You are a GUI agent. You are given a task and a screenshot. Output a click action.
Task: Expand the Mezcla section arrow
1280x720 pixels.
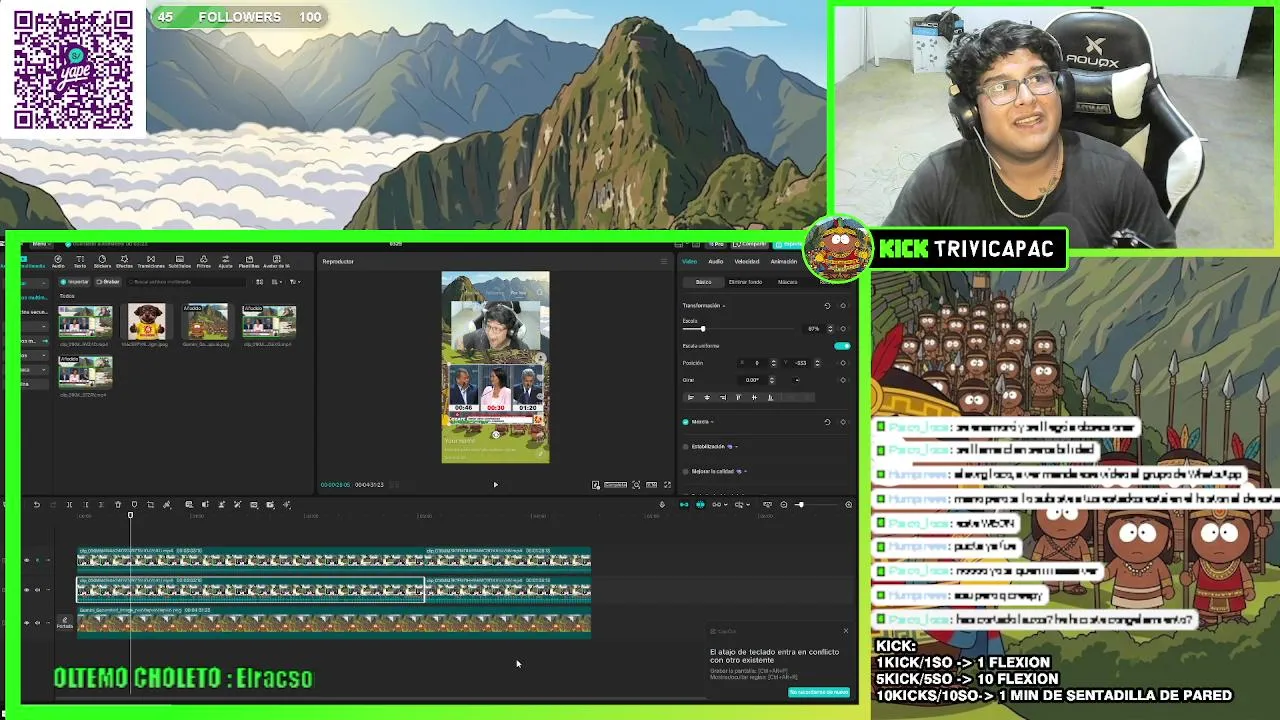pos(712,422)
